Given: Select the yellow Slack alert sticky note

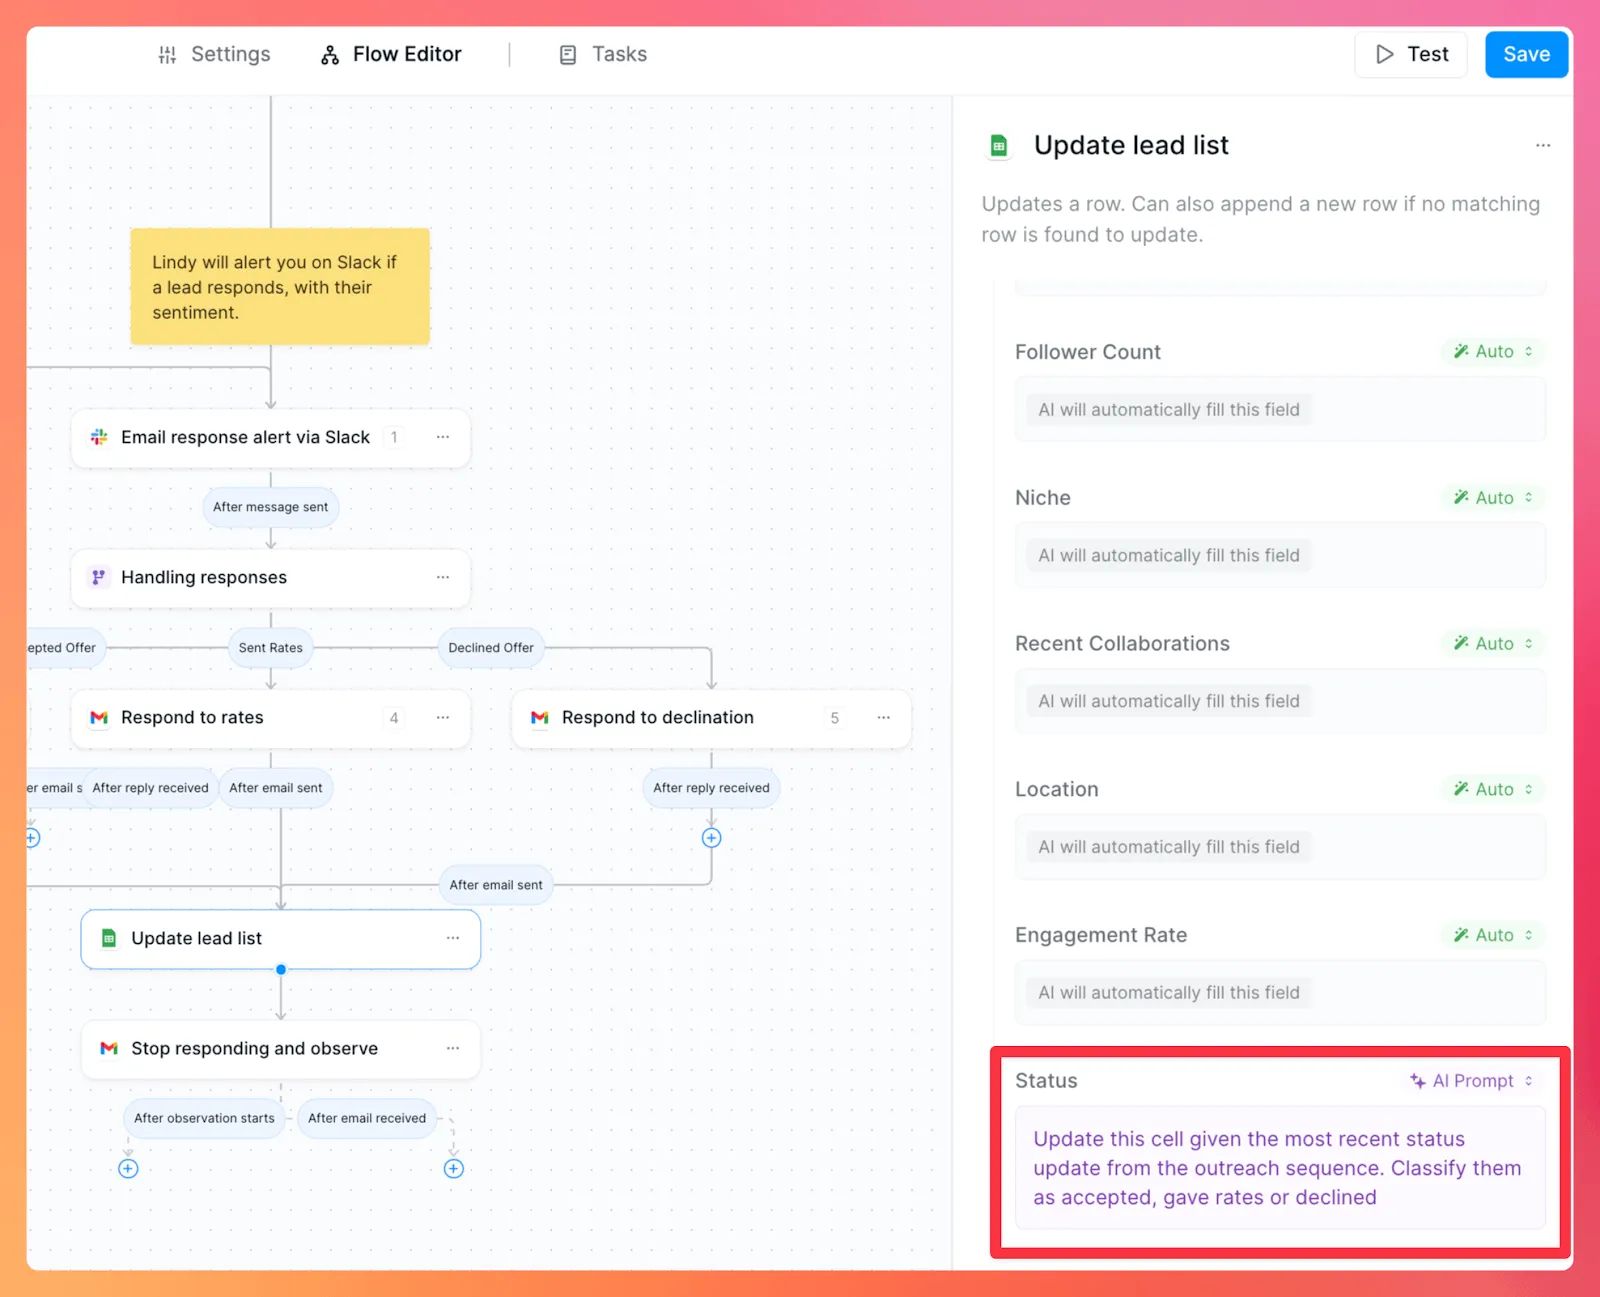Looking at the screenshot, I should point(280,287).
